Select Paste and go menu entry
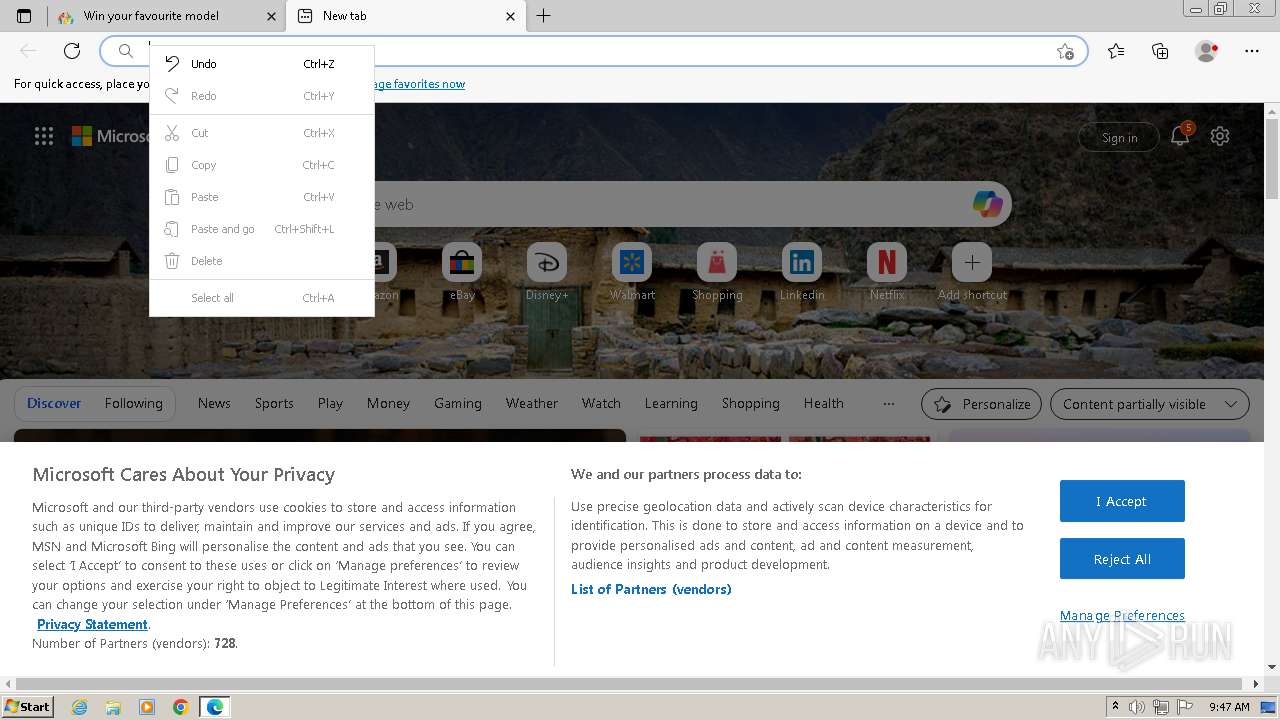This screenshot has height=720, width=1280. pyautogui.click(x=262, y=229)
